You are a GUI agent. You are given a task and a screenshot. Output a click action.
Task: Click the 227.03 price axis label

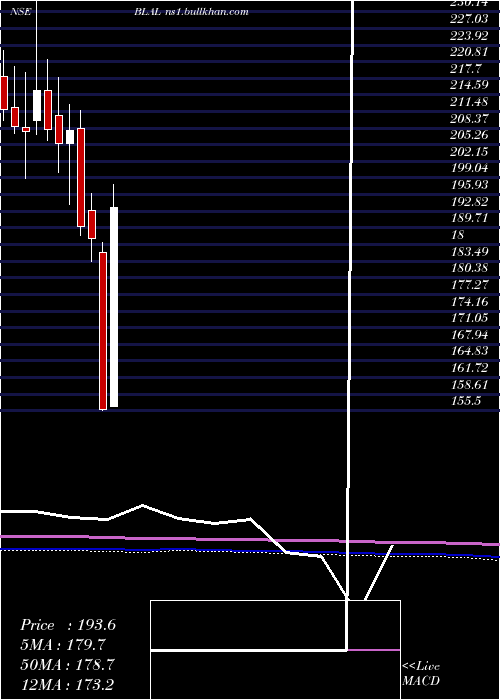pos(469,19)
